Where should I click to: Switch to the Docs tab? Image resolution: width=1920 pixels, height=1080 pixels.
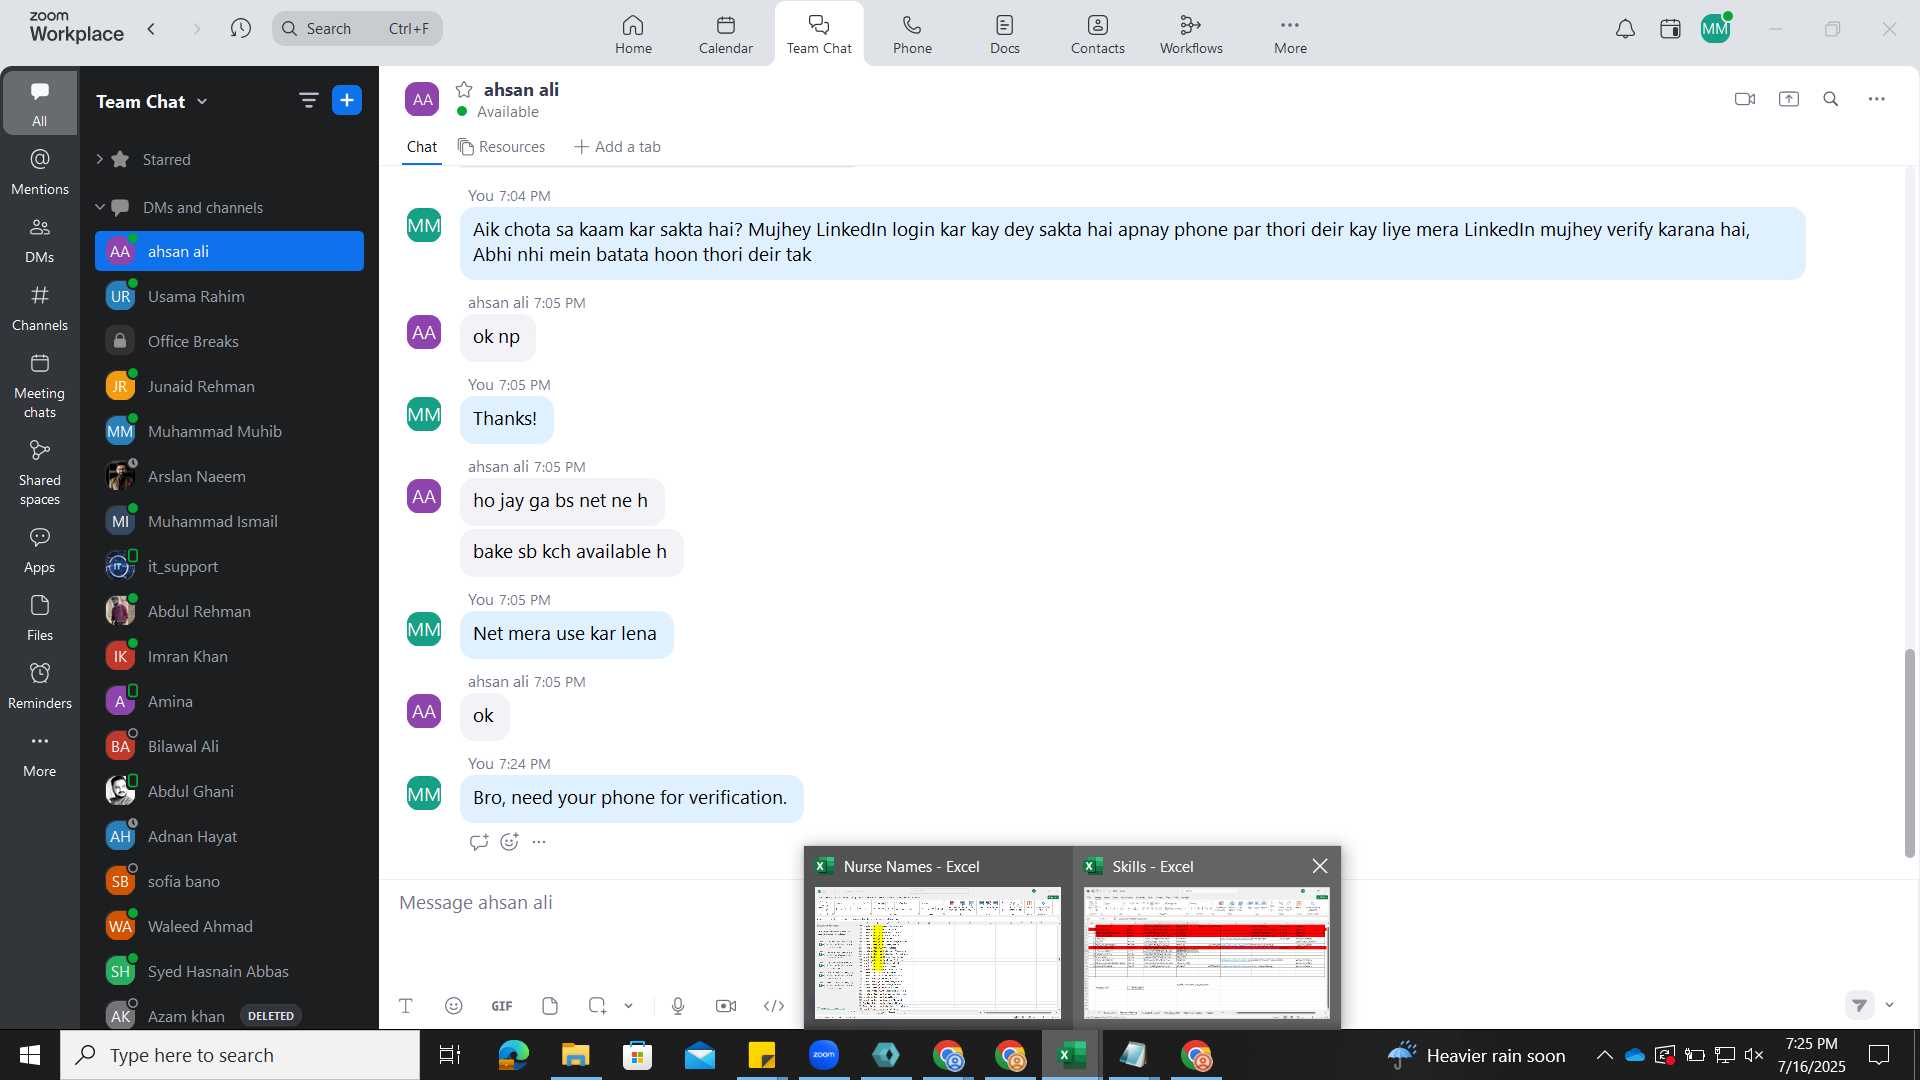pyautogui.click(x=1005, y=34)
